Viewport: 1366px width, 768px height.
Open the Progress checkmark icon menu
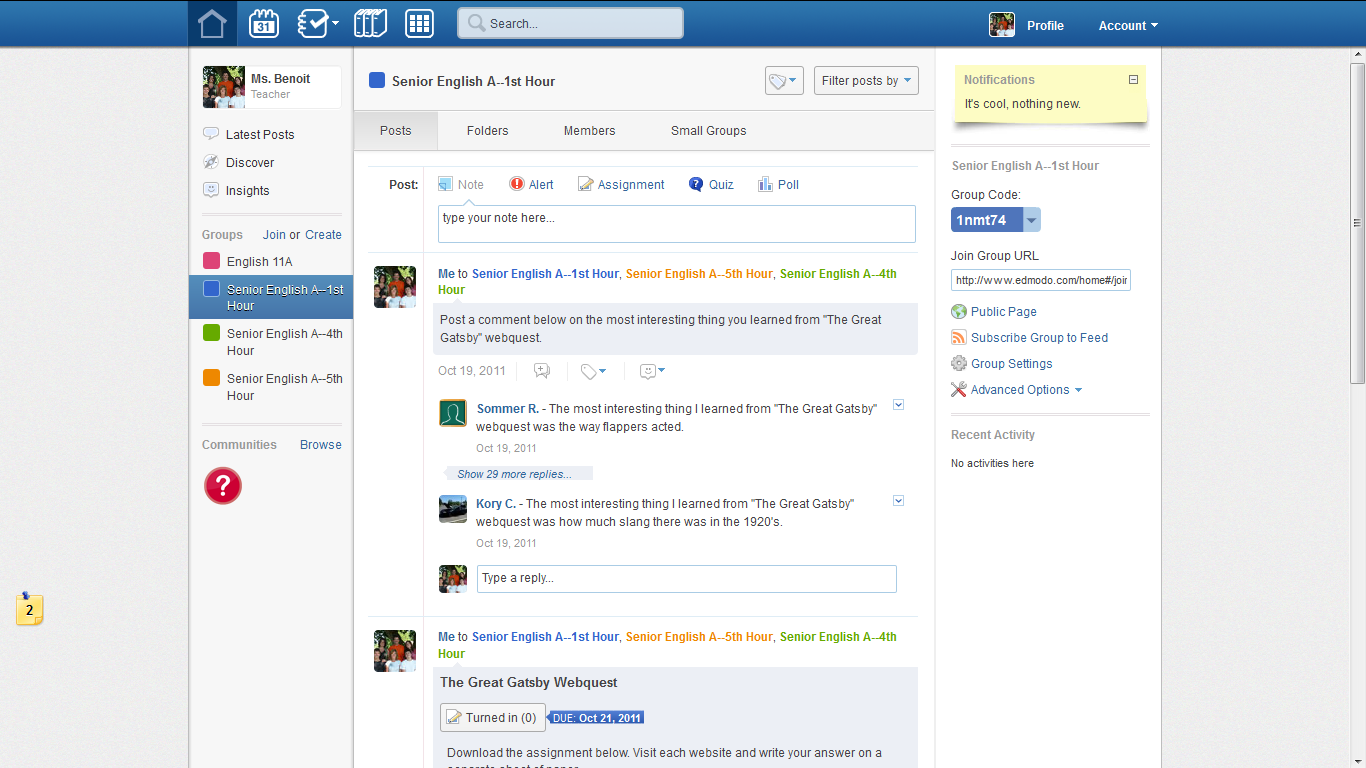pyautogui.click(x=318, y=23)
